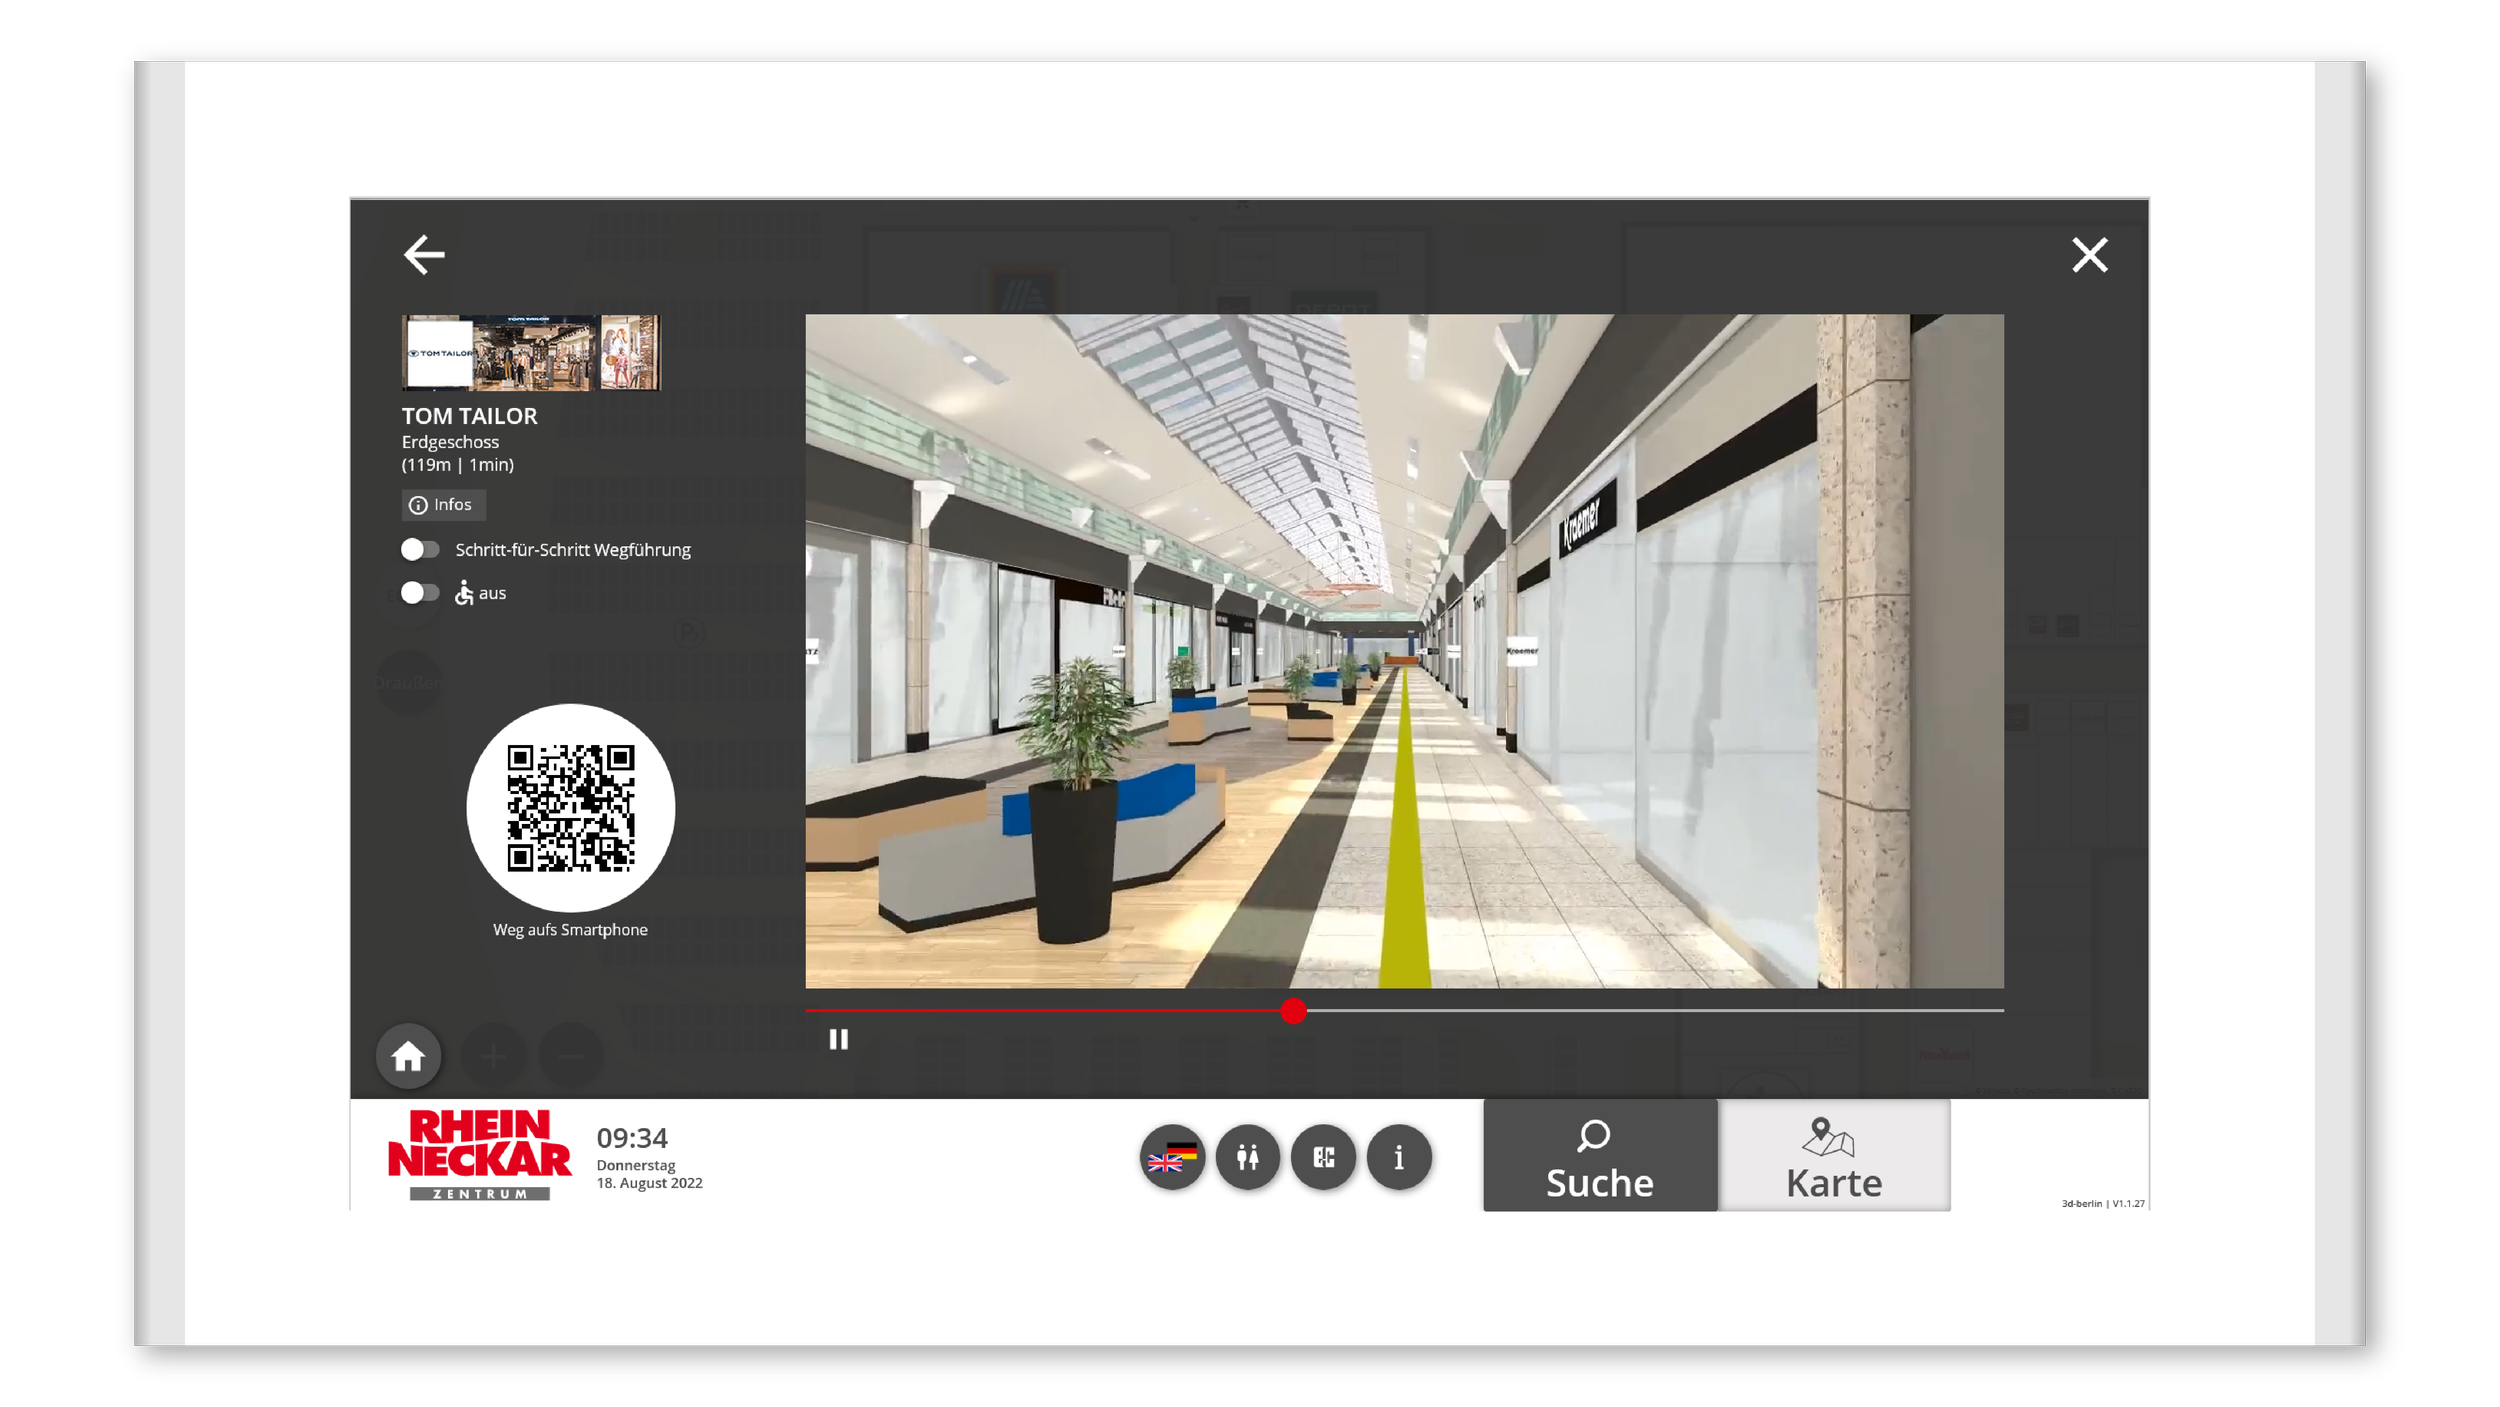This screenshot has height=1407, width=2500.
Task: Switch language using flag icon
Action: tap(1171, 1157)
